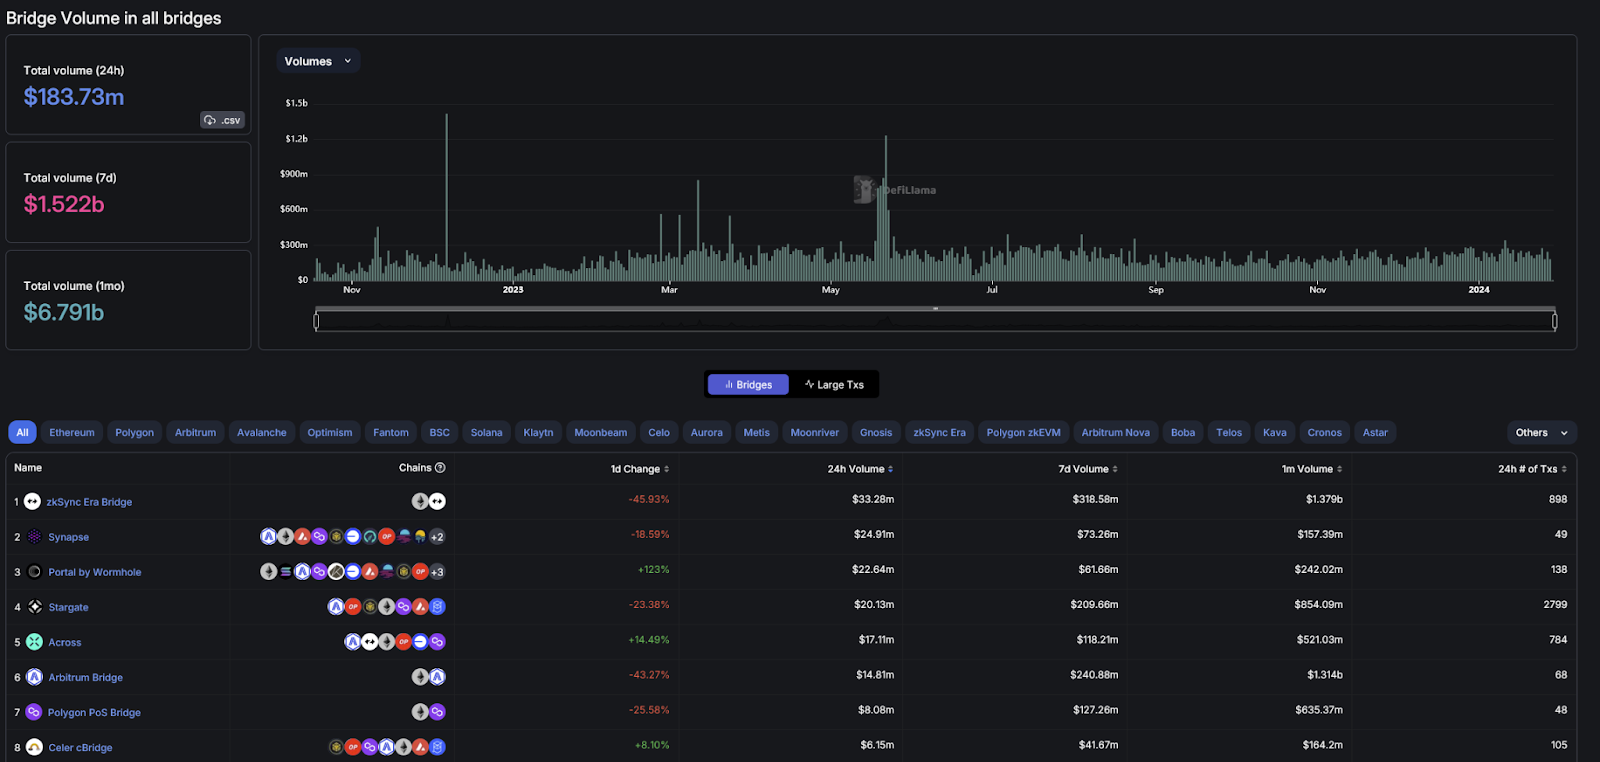Viewport: 1600px width, 762px height.
Task: Click the zkSync Era Bridge logo icon
Action: [x=32, y=501]
